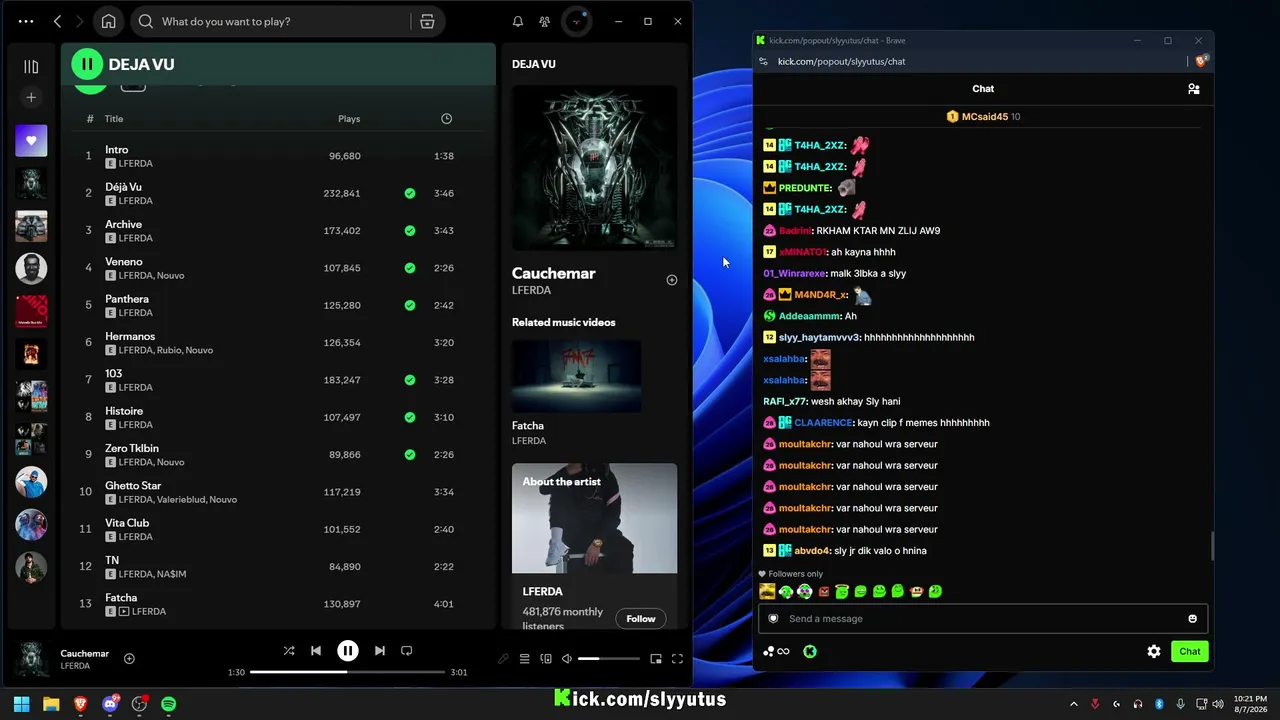Open Kick chat settings gear

pyautogui.click(x=1154, y=651)
